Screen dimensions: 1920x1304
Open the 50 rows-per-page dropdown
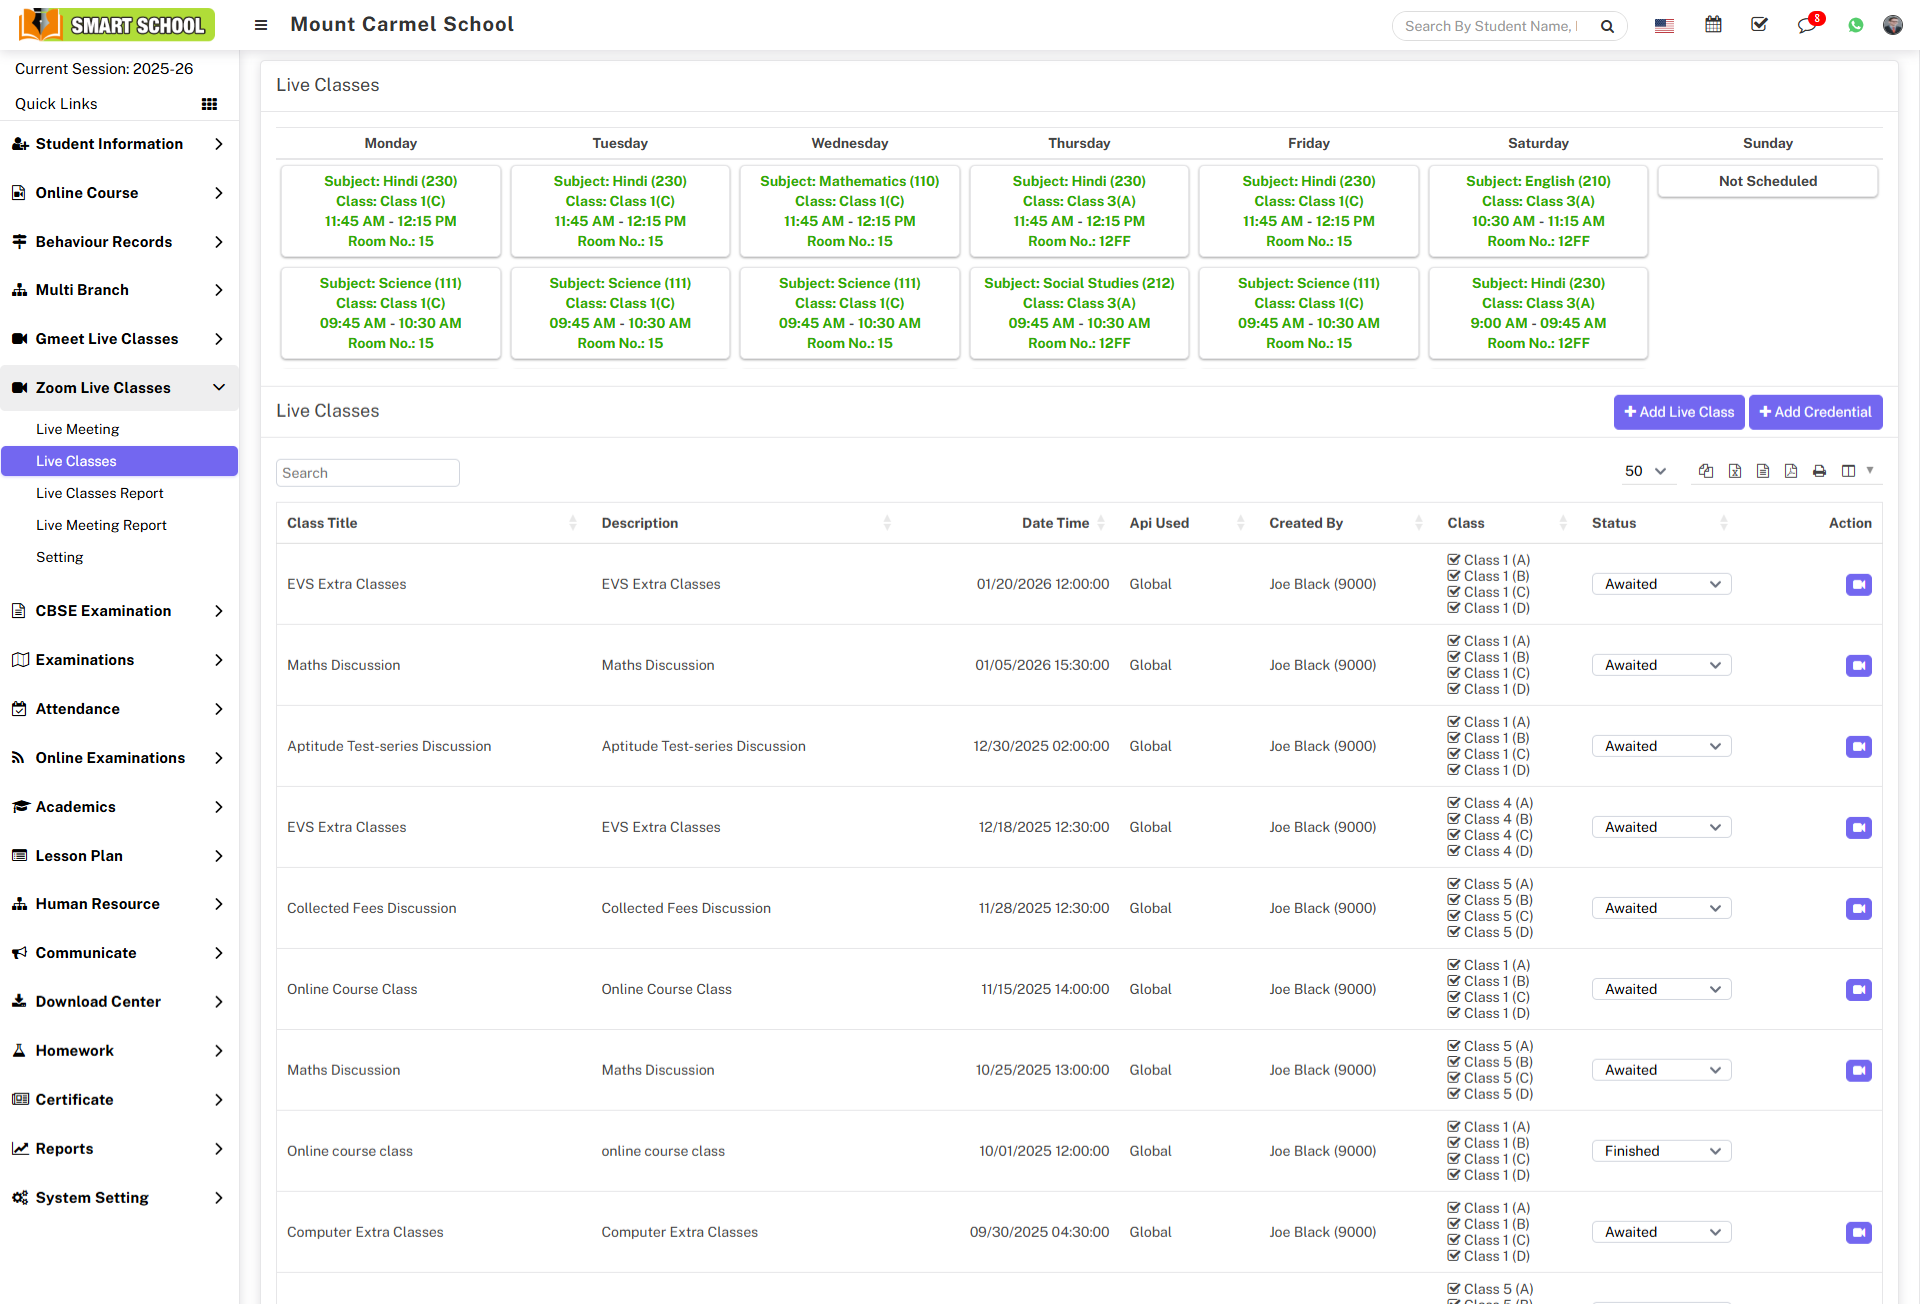coord(1645,471)
